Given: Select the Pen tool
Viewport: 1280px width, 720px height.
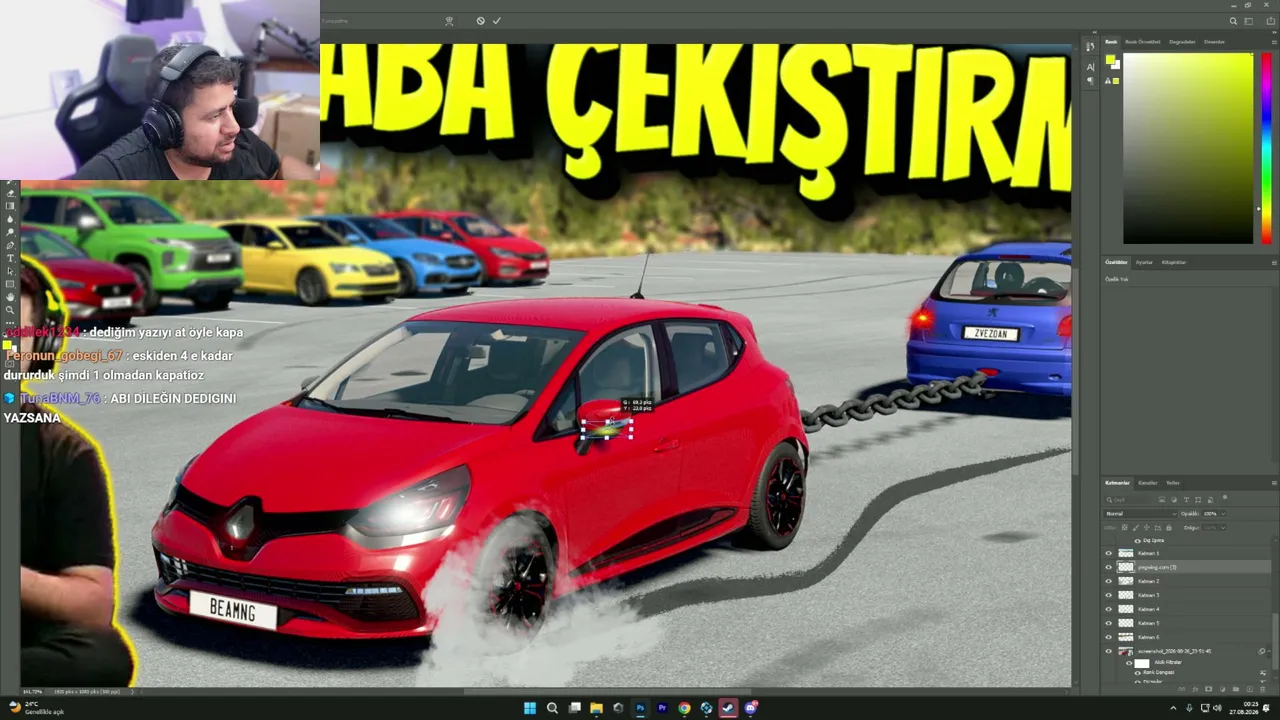Looking at the screenshot, I should [x=10, y=245].
